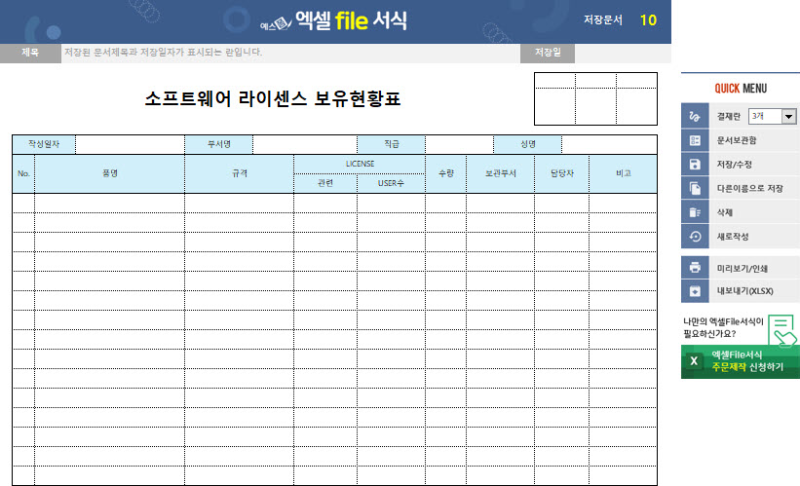The width and height of the screenshot is (800, 486).
Task: Click the 비고 column header
Action: [x=623, y=173]
